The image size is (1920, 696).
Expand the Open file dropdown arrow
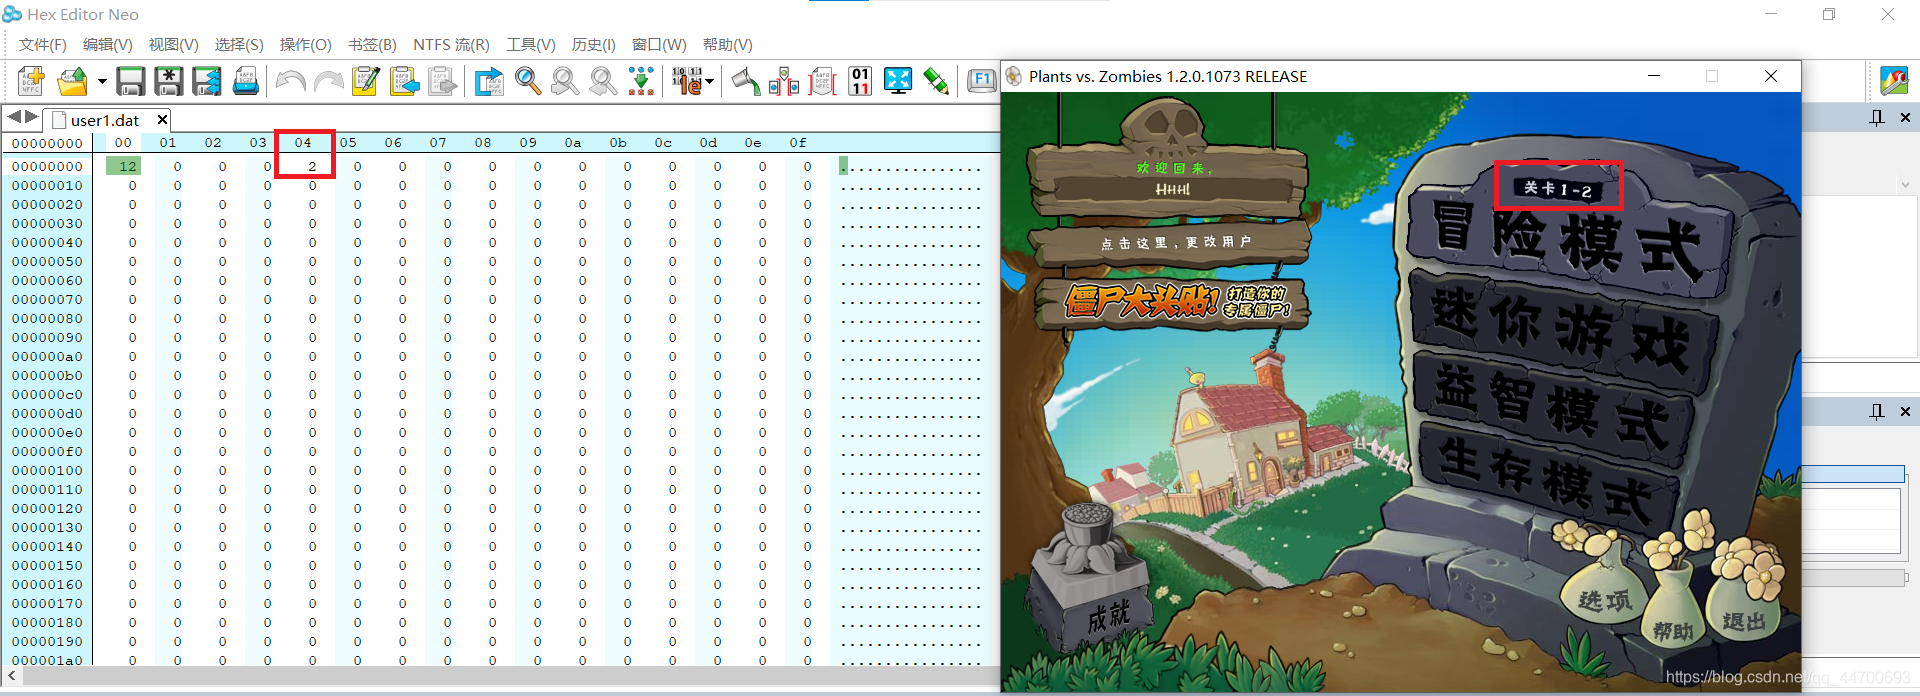point(102,81)
